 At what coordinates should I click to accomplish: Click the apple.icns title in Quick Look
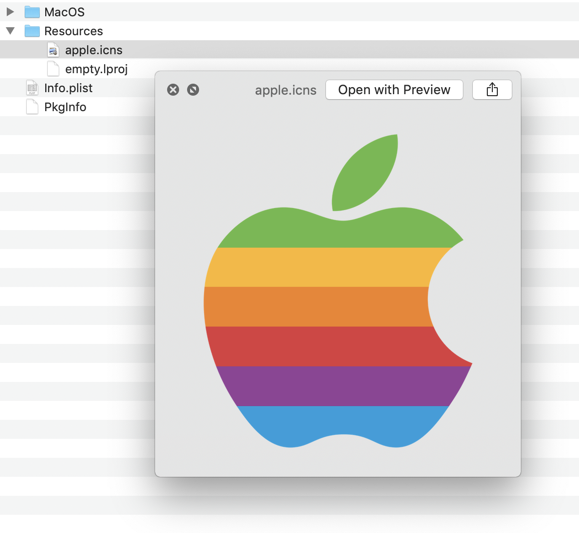pos(285,90)
